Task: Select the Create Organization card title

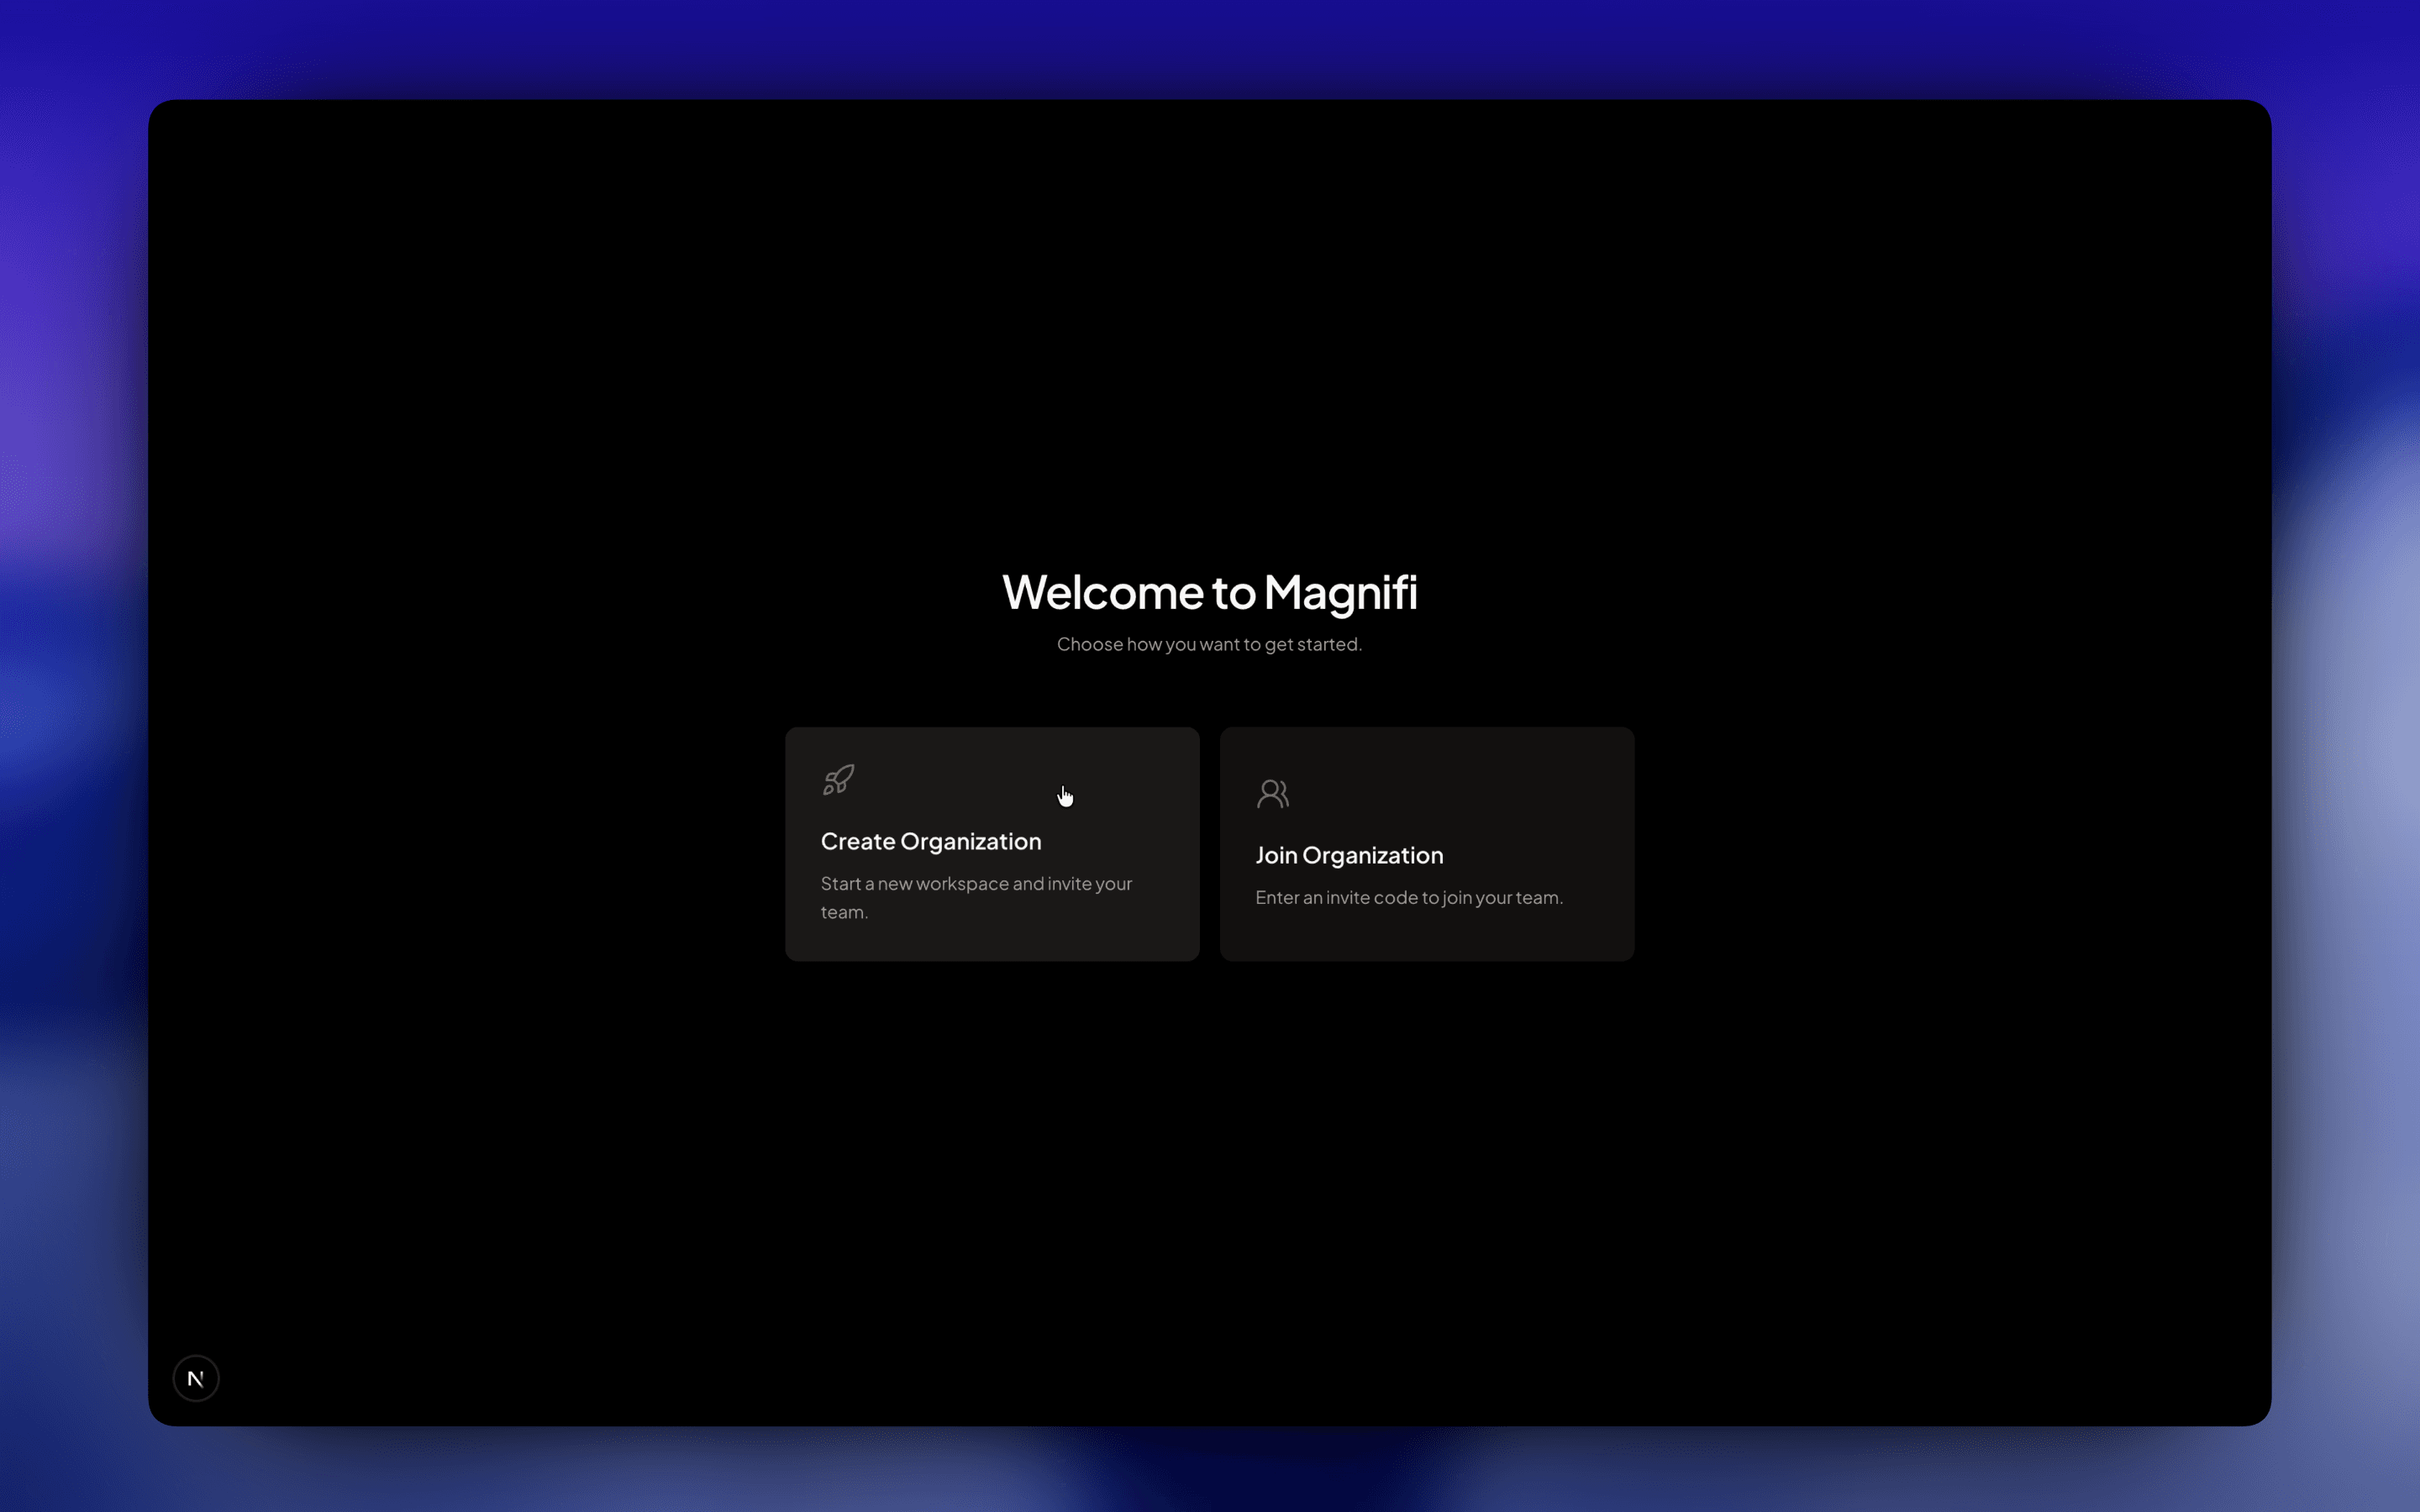Action: coord(931,841)
